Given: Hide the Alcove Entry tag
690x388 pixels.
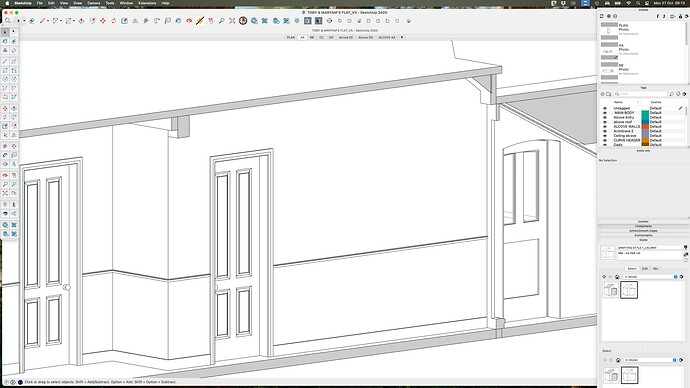Looking at the screenshot, I should [x=605, y=117].
